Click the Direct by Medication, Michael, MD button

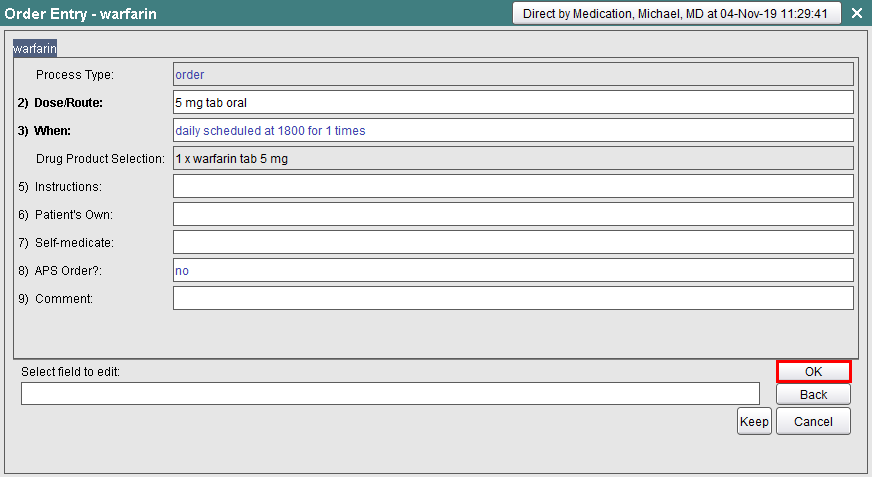coord(676,13)
